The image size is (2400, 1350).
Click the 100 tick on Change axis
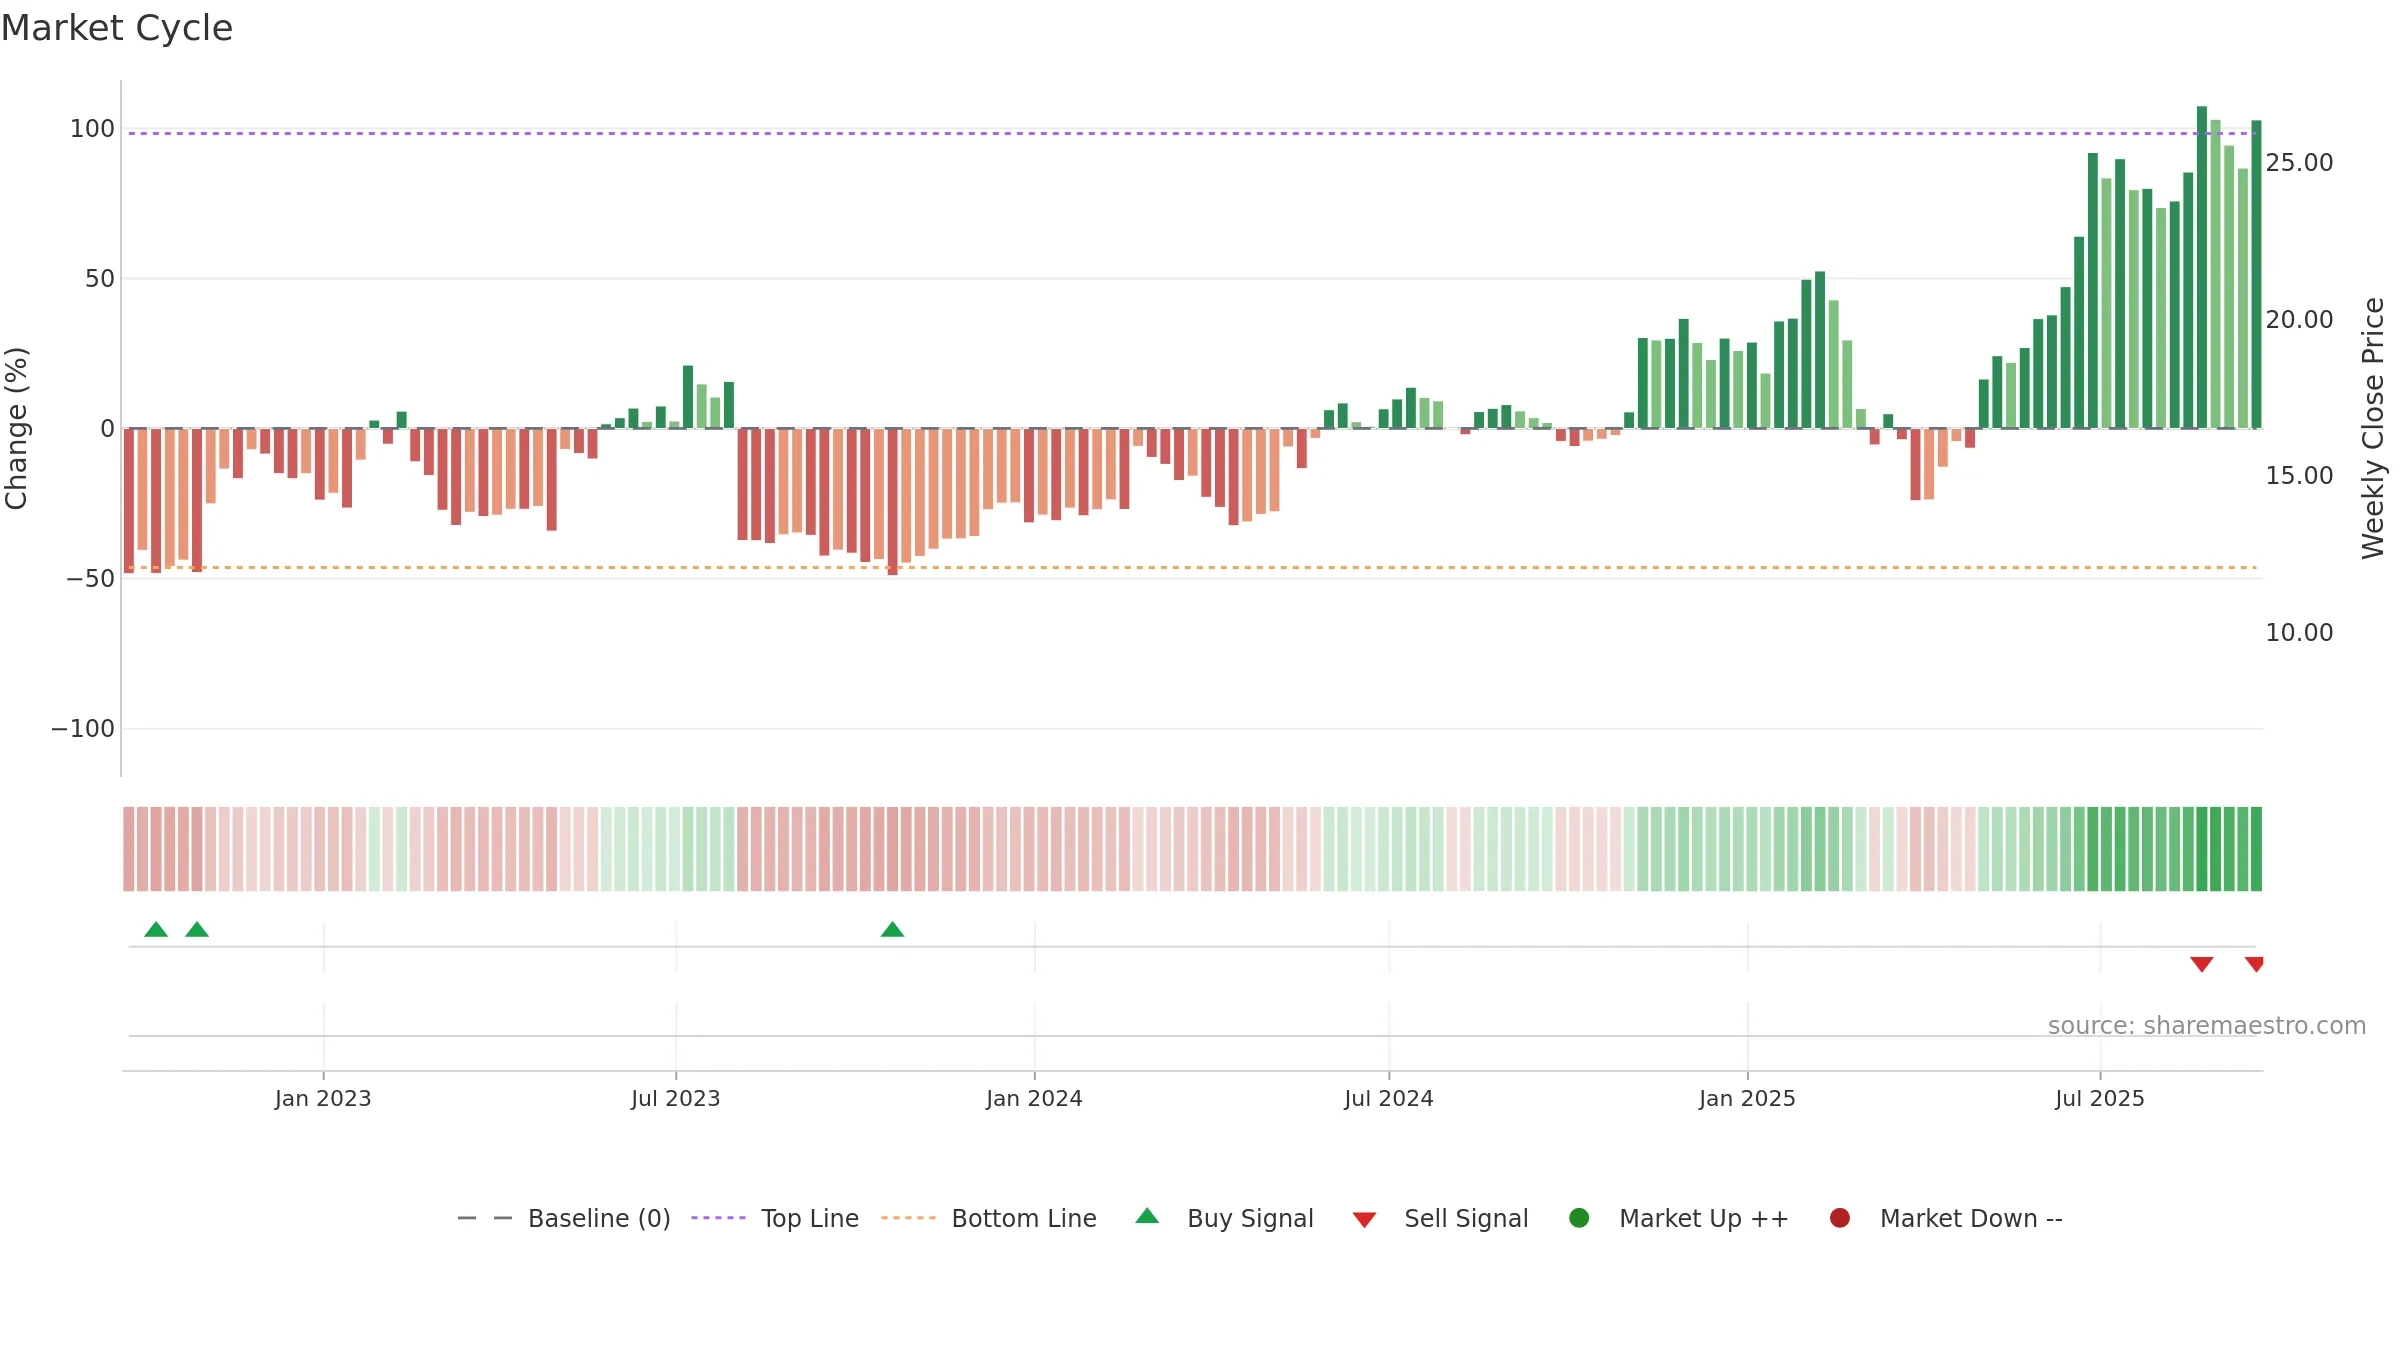[92, 128]
